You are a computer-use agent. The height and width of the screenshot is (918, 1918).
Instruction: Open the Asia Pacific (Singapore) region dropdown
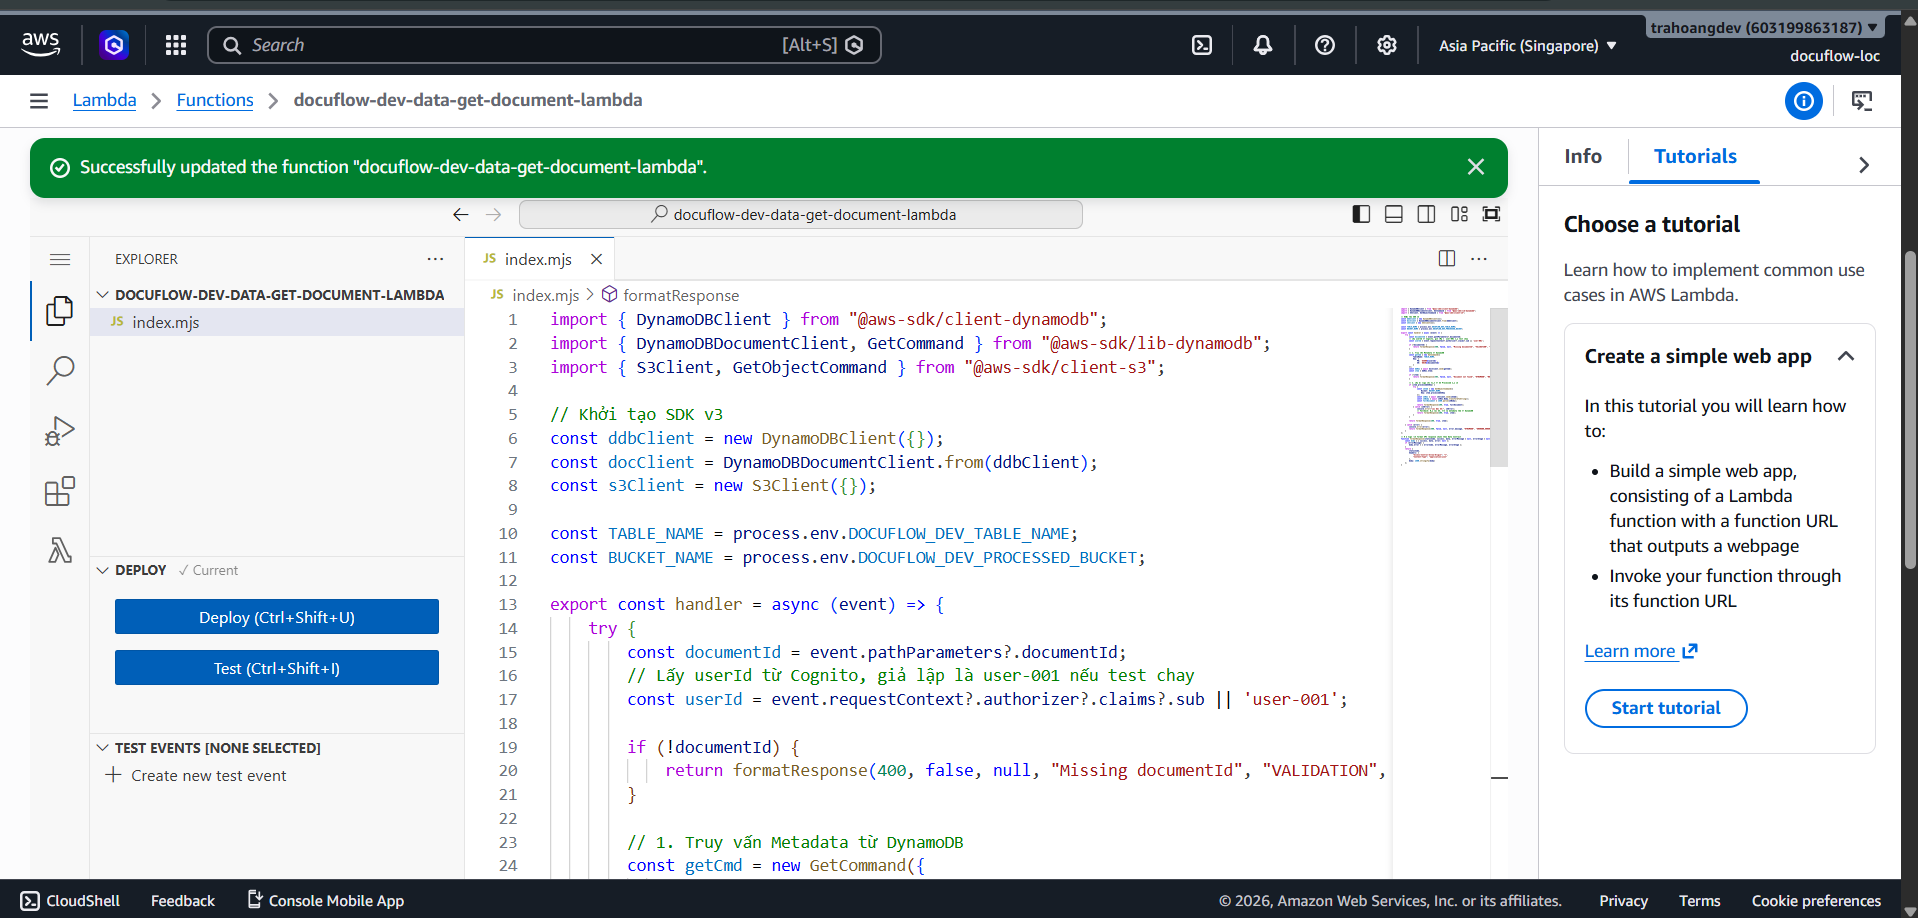[1528, 46]
